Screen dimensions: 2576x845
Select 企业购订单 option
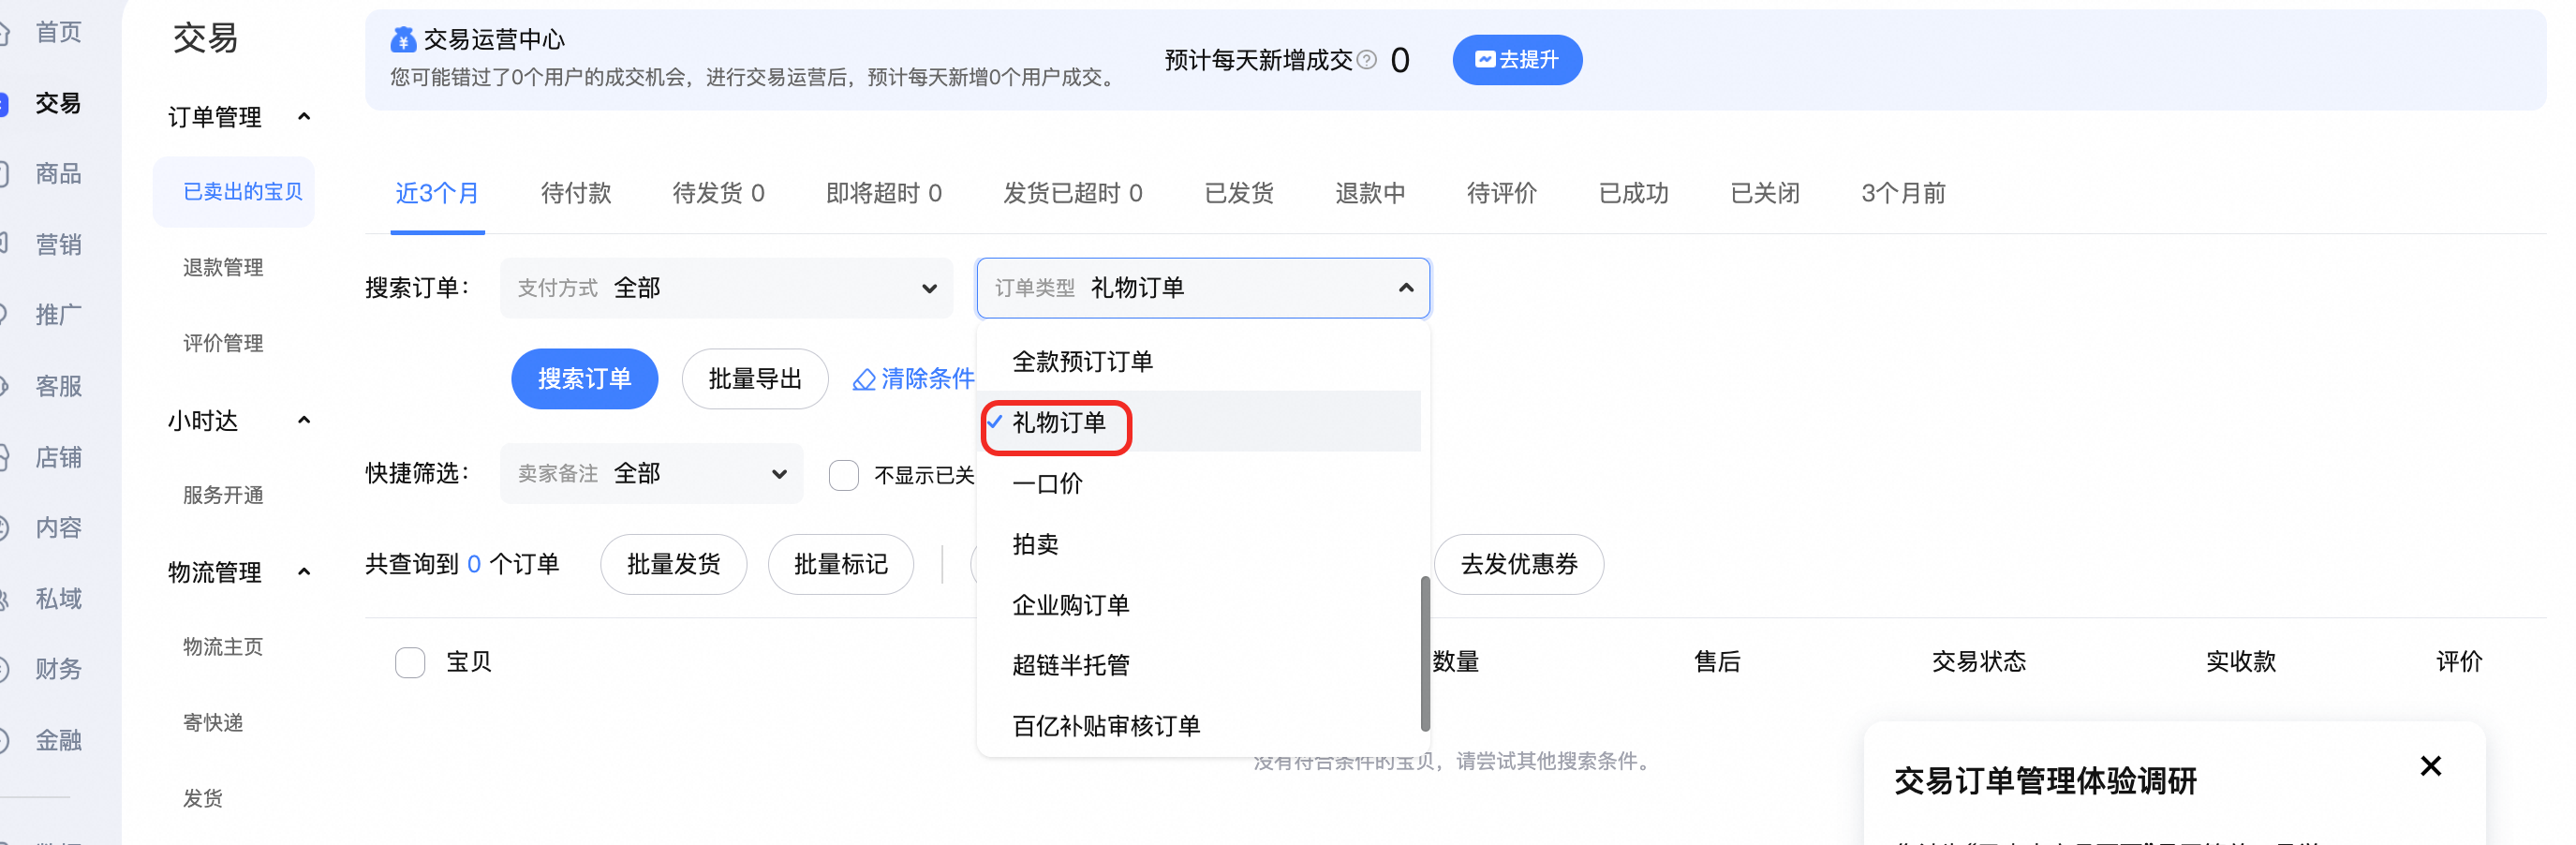[x=1199, y=605]
